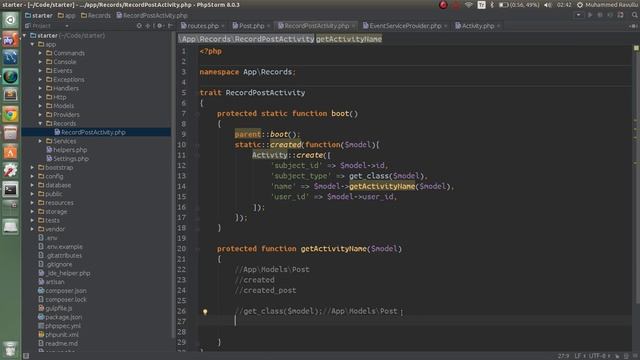Click the getActivityName breadcrumb above the editor
640x360 pixels.
click(x=349, y=39)
